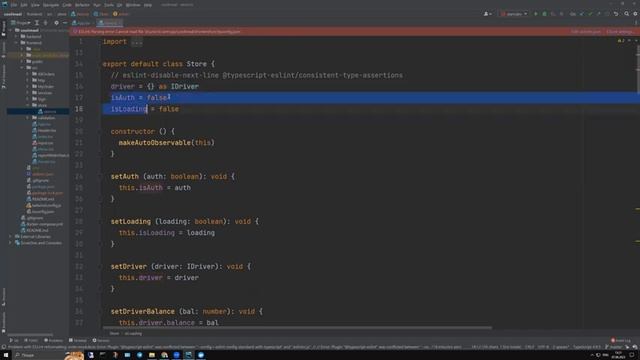Click the editor horizontal scrollbar
The image size is (640, 360).
297,328
